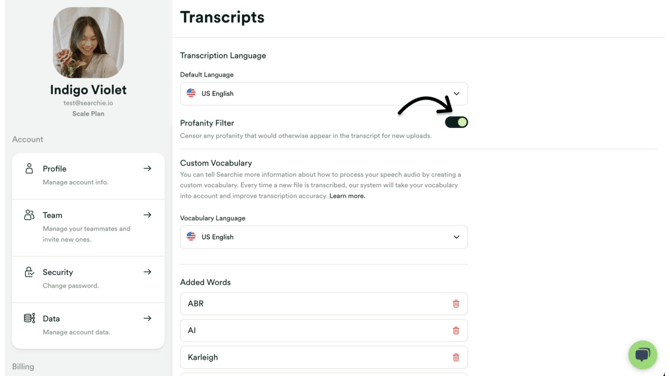Follow the Learn more link
670x376 pixels.
[347, 196]
